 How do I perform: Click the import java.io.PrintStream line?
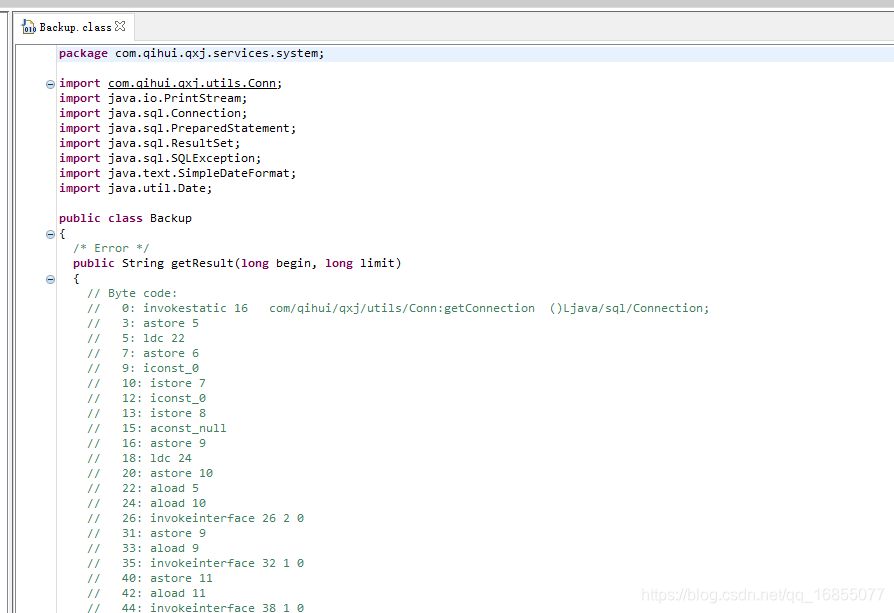click(153, 98)
